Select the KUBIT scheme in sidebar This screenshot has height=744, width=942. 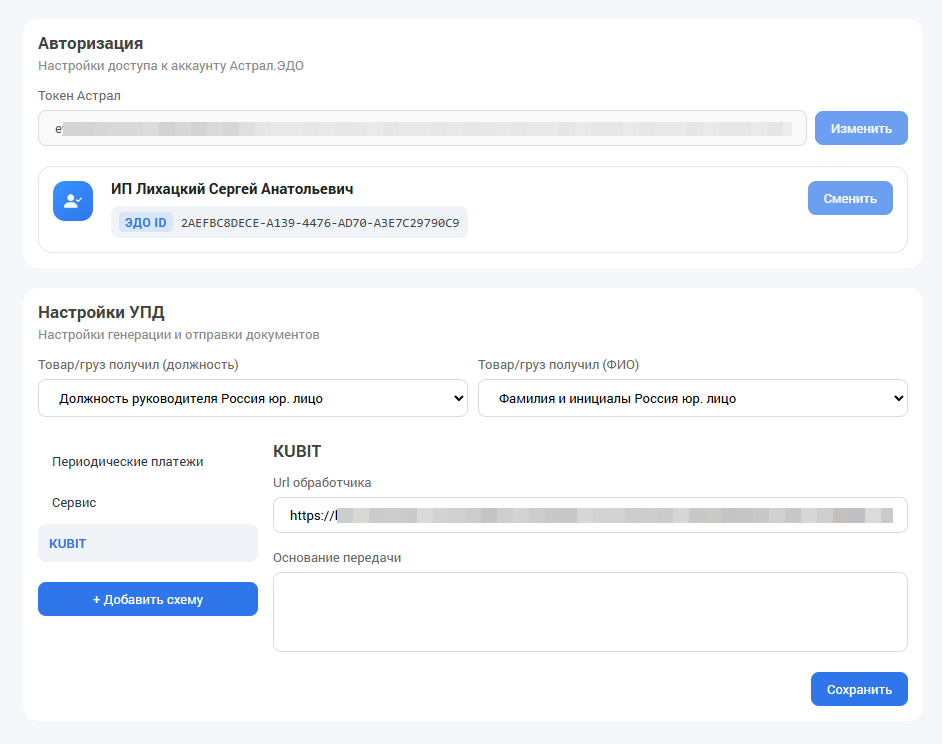click(x=68, y=544)
